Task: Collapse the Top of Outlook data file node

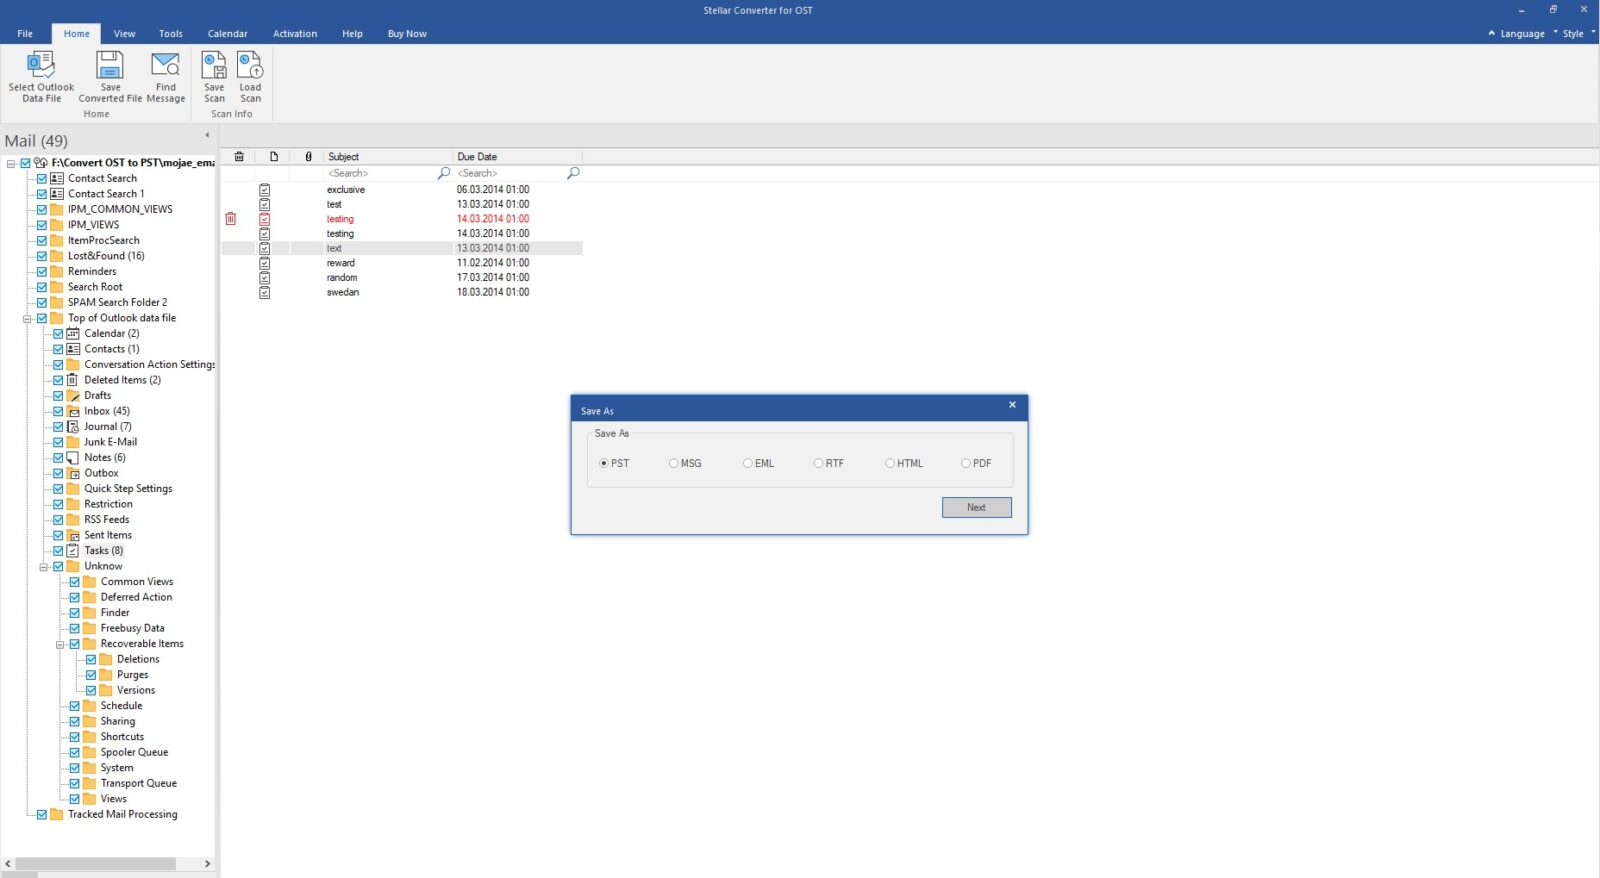Action: click(28, 319)
